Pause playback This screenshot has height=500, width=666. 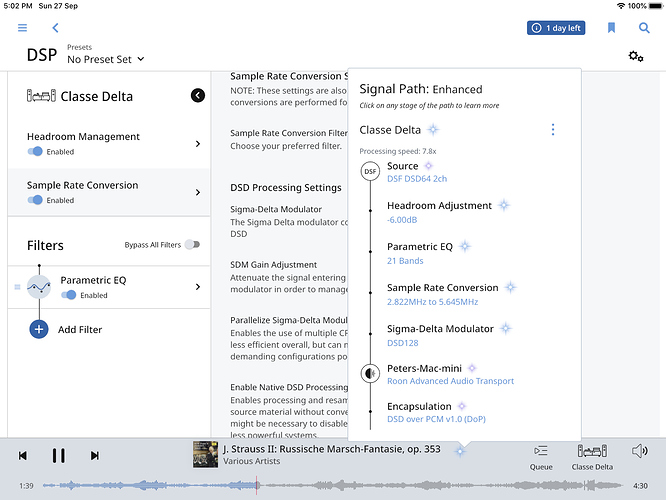point(59,455)
